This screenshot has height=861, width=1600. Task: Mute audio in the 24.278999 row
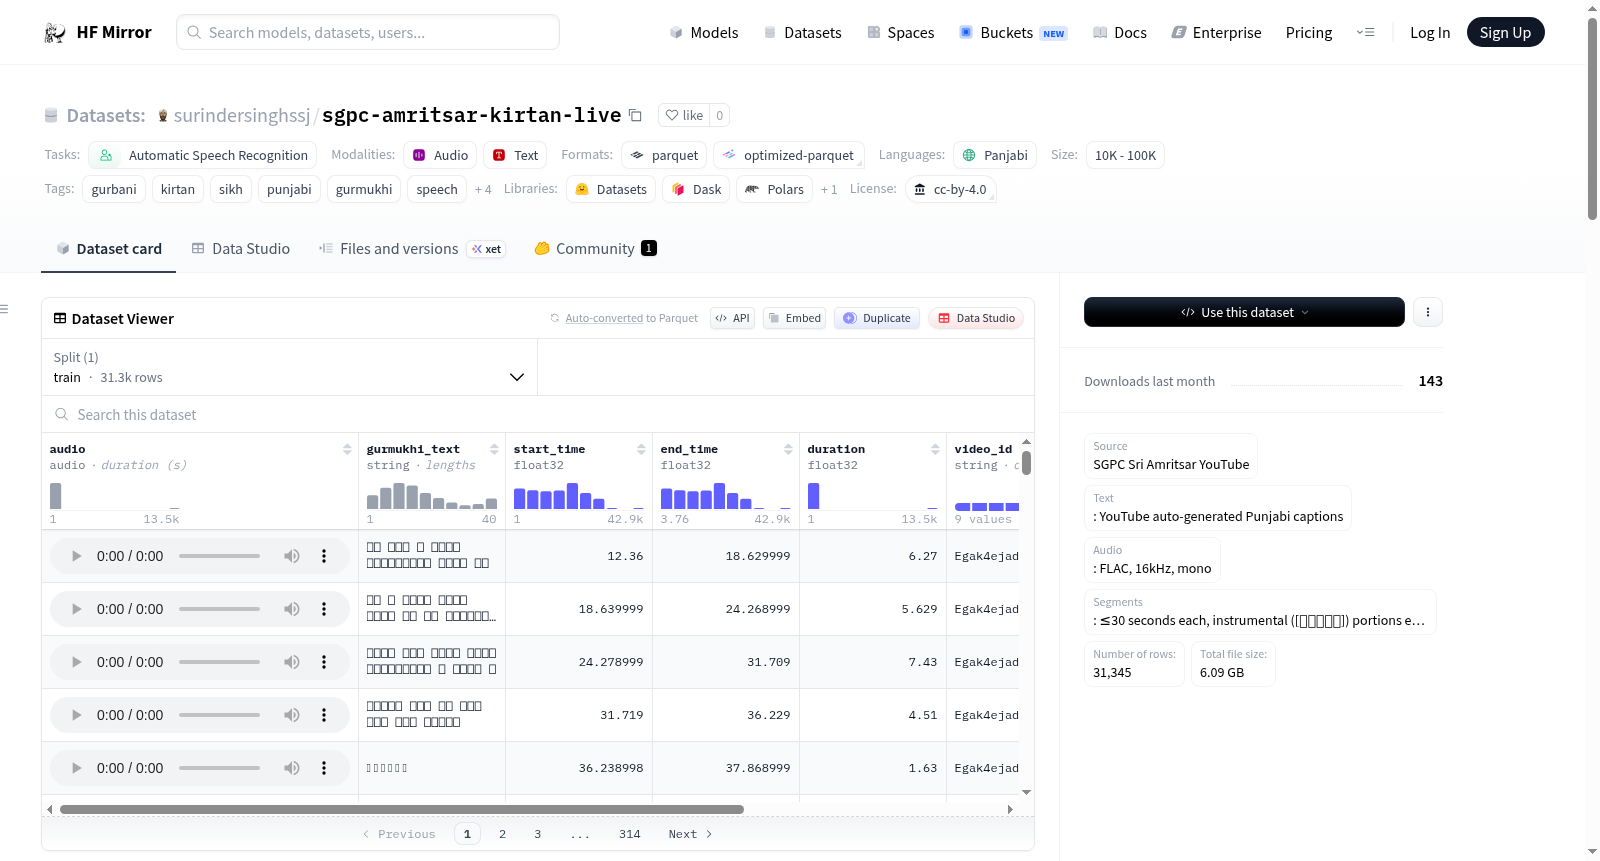[x=292, y=662]
